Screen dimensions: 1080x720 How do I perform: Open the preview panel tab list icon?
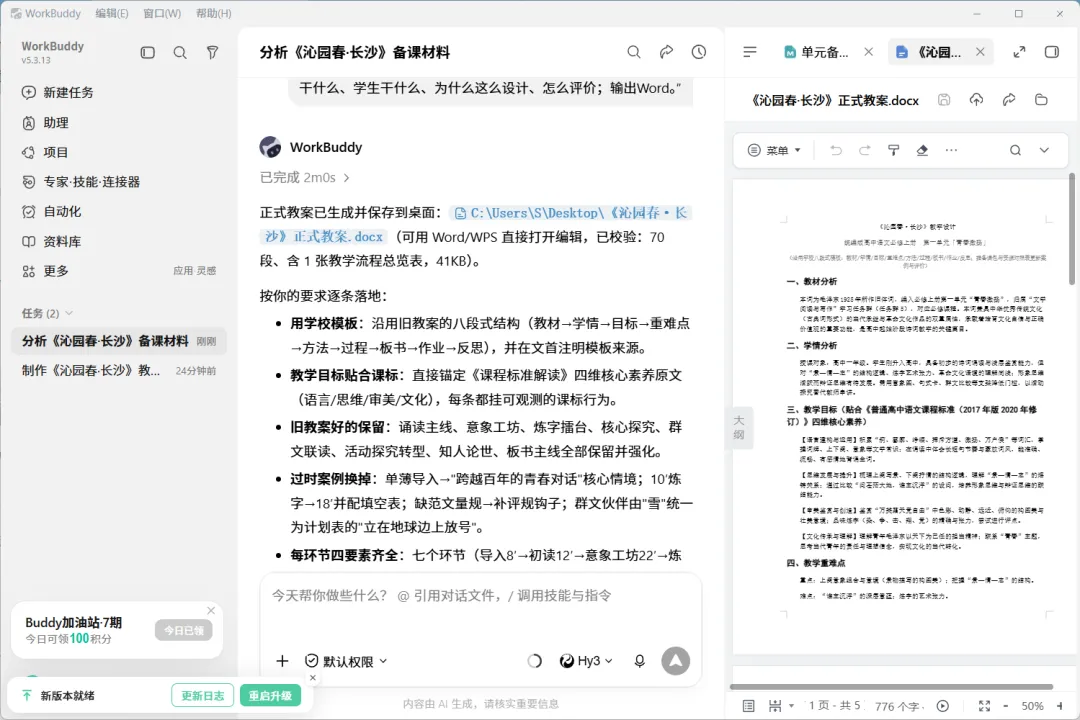(750, 52)
